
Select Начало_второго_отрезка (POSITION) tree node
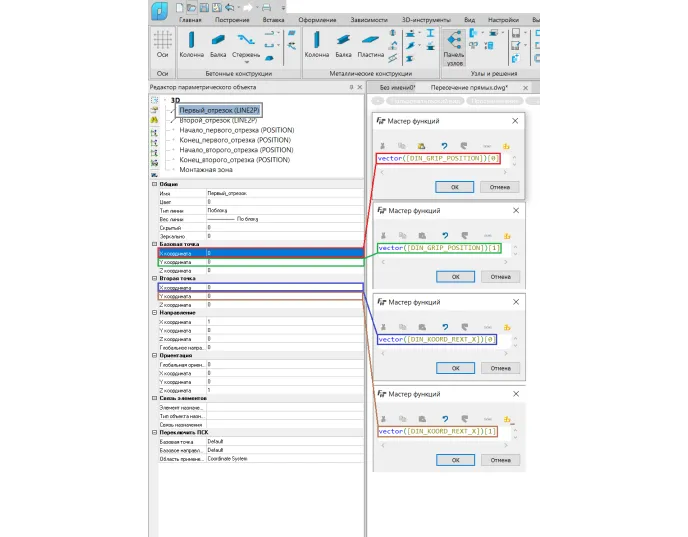236,150
